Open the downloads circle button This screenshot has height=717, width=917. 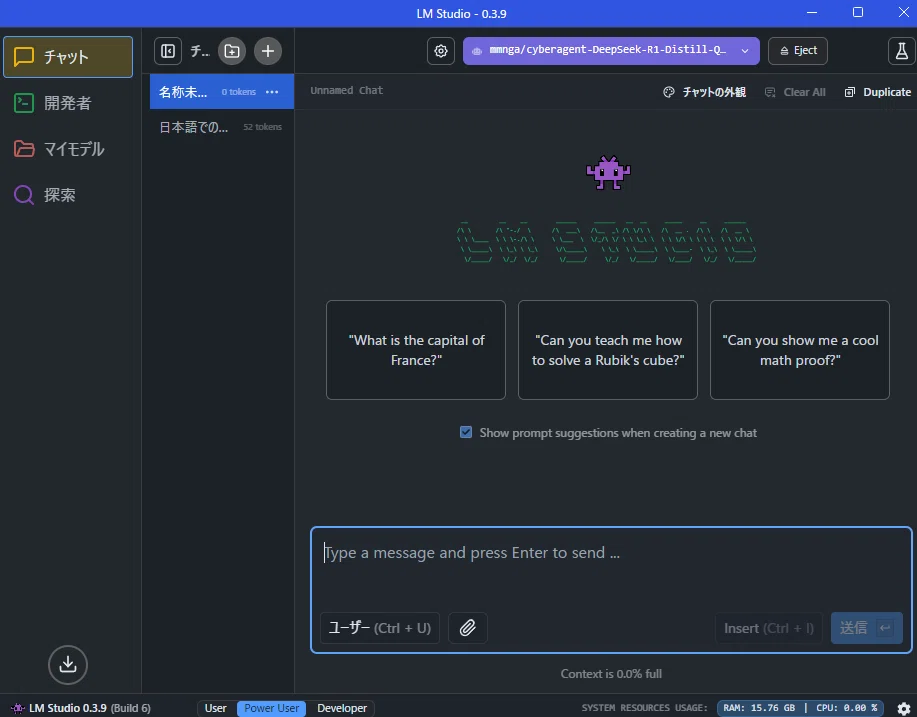pos(68,664)
